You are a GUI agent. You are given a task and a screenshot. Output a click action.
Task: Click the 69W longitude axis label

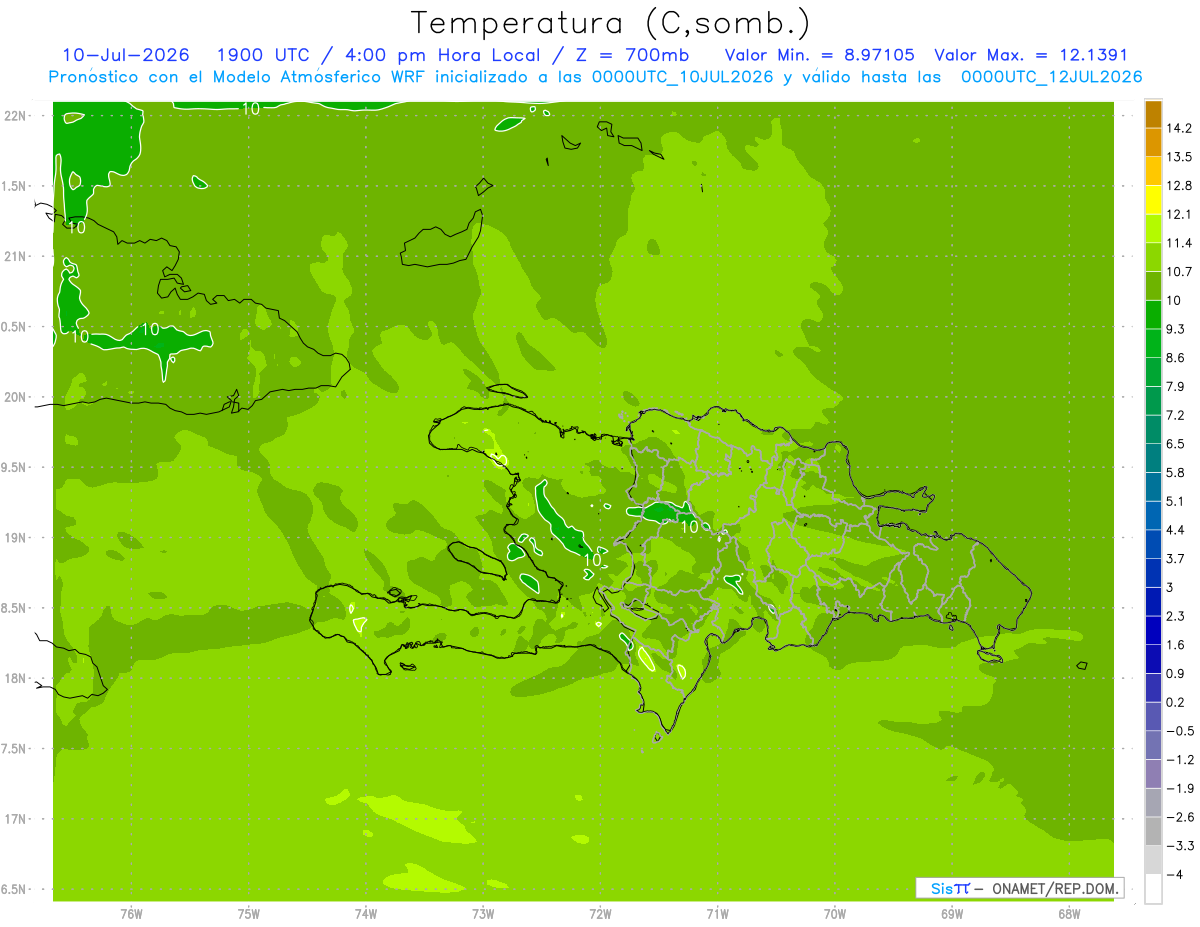point(952,914)
